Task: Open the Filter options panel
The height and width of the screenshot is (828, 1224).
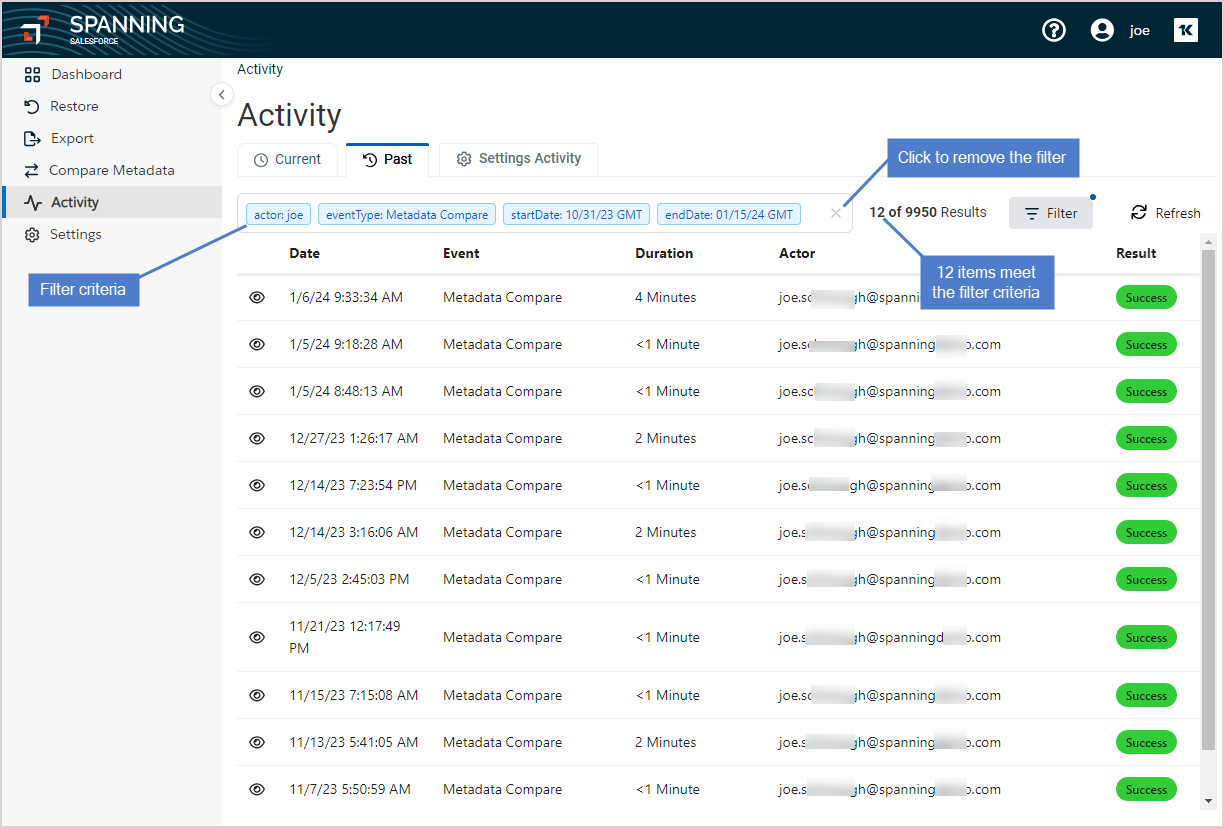Action: tap(1051, 213)
